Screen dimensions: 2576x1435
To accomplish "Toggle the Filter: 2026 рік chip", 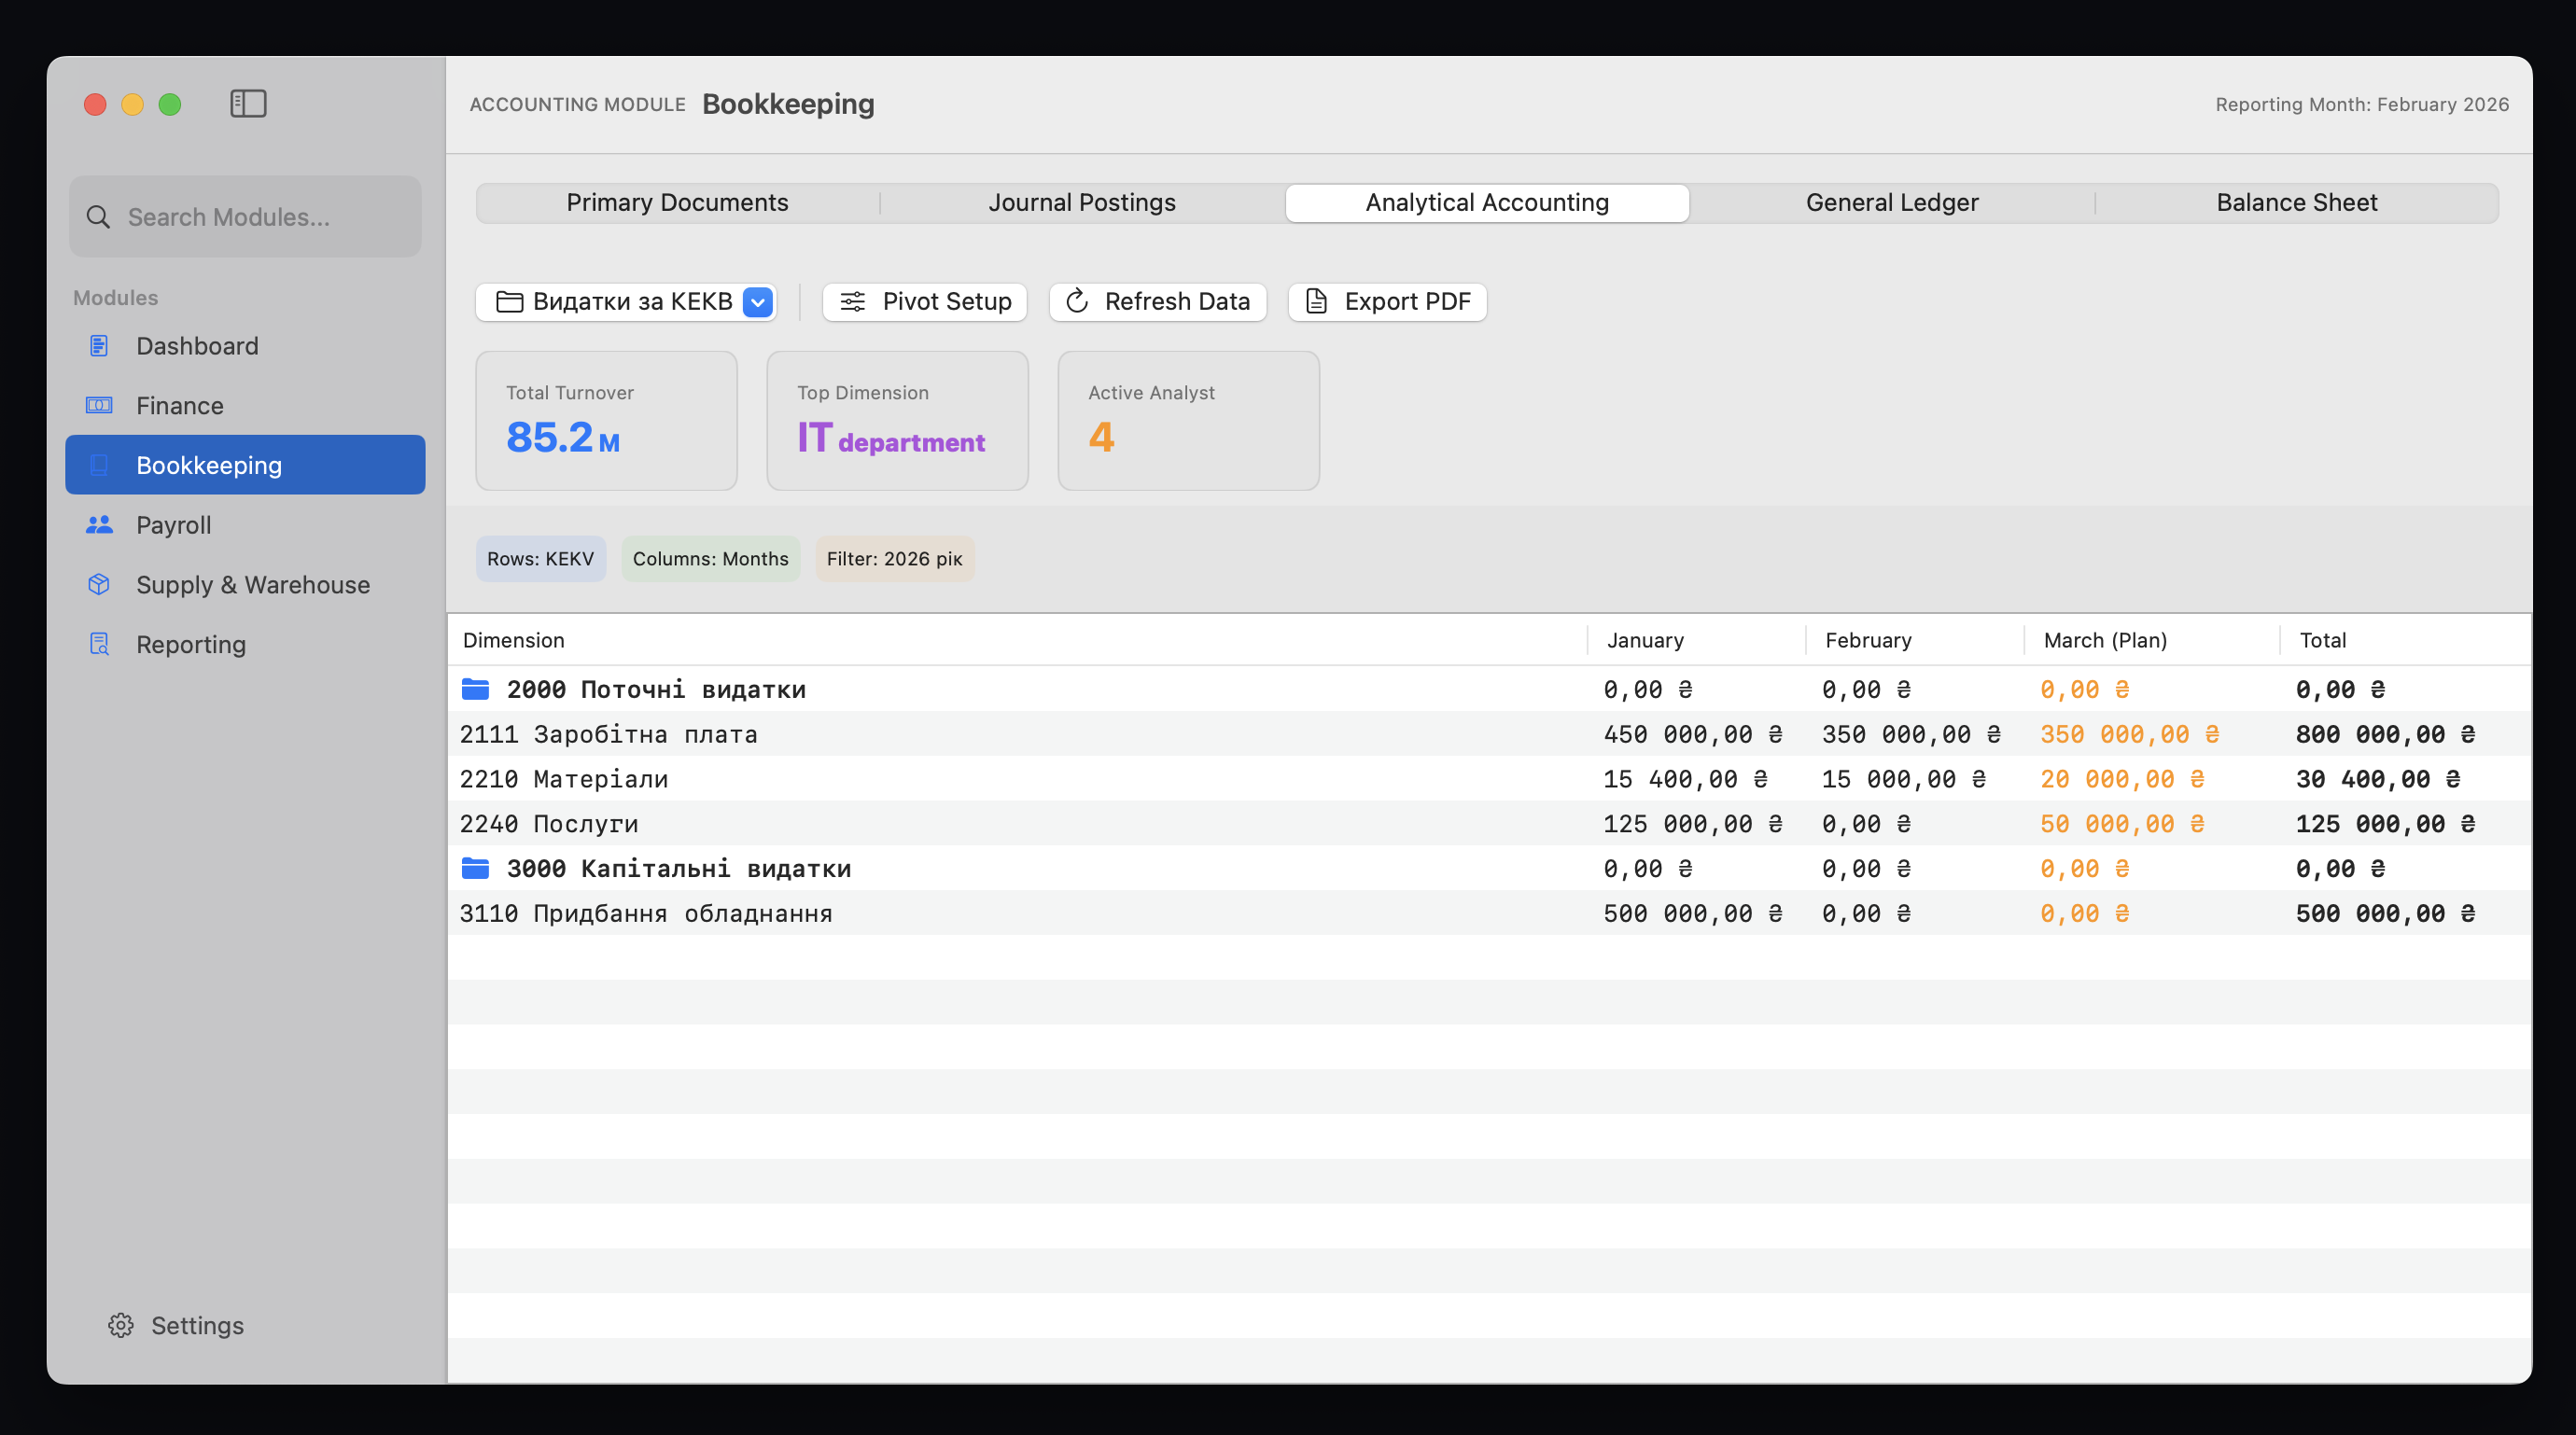I will (894, 559).
